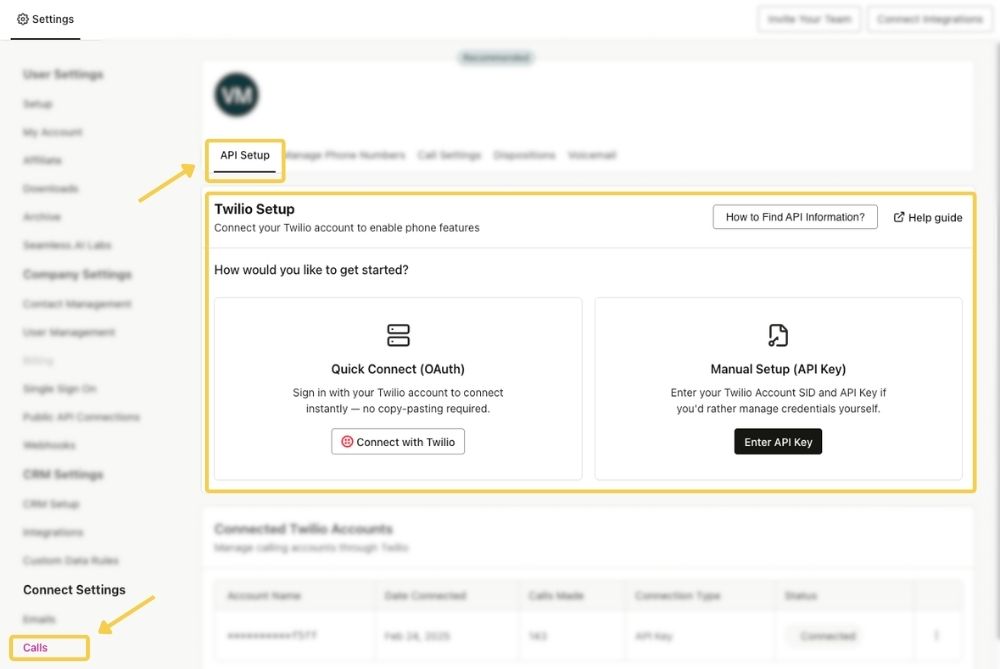Open My Account in sidebar
1000x669 pixels.
click(x=52, y=132)
